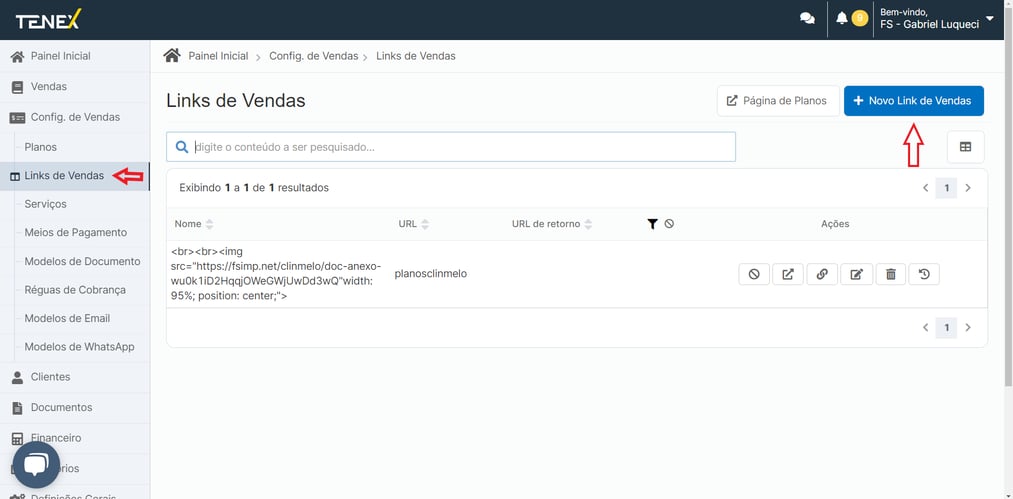Open the Página de Planos button
The image size is (1013, 499).
coord(778,101)
